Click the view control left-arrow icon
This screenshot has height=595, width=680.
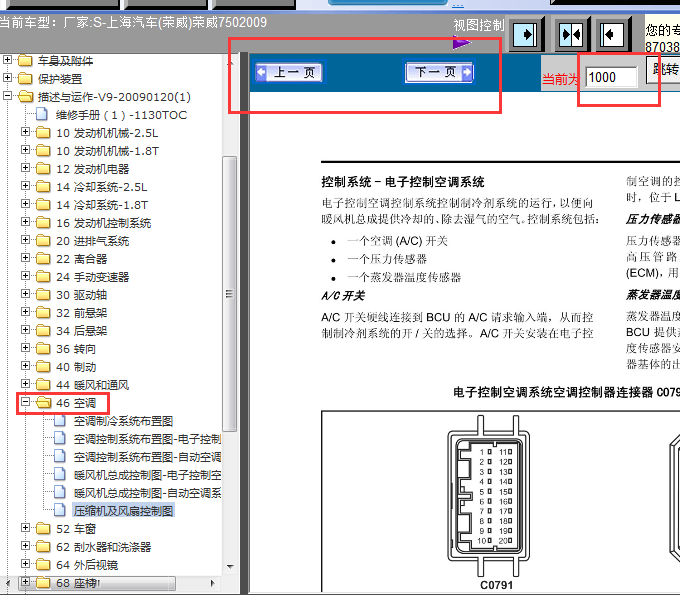click(x=611, y=34)
